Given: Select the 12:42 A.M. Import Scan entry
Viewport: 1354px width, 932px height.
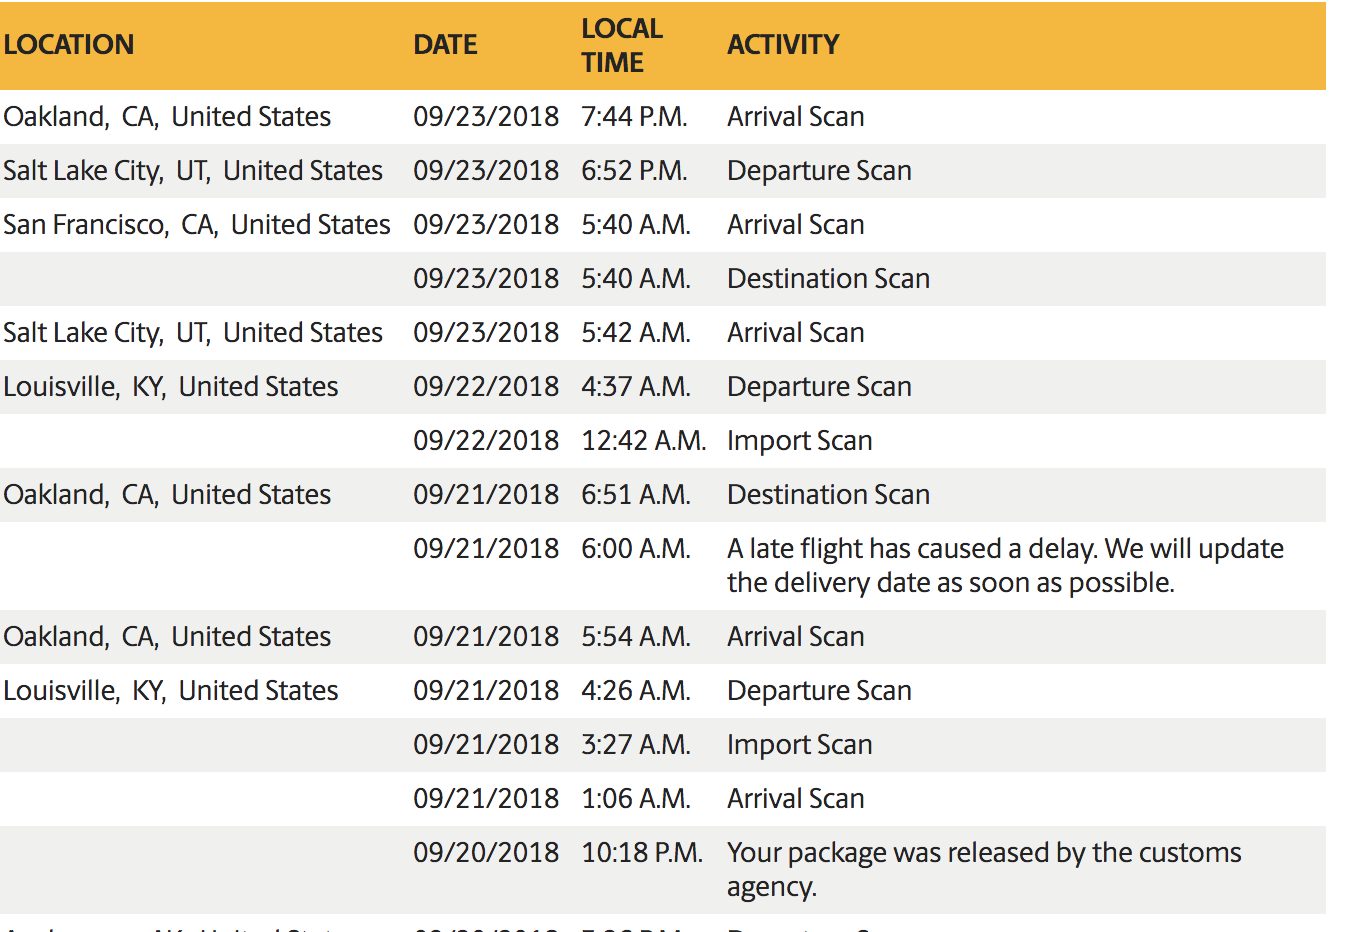Looking at the screenshot, I should click(x=663, y=441).
